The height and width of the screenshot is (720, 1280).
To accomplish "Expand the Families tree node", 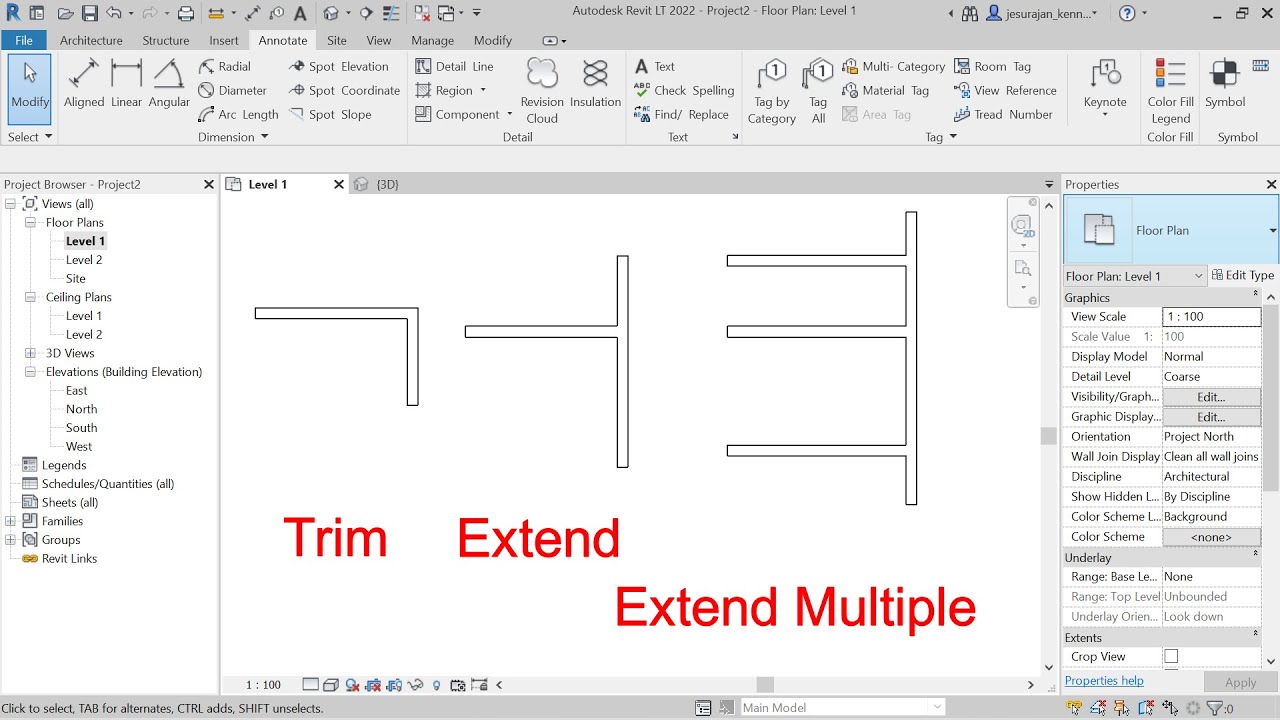I will [x=10, y=521].
